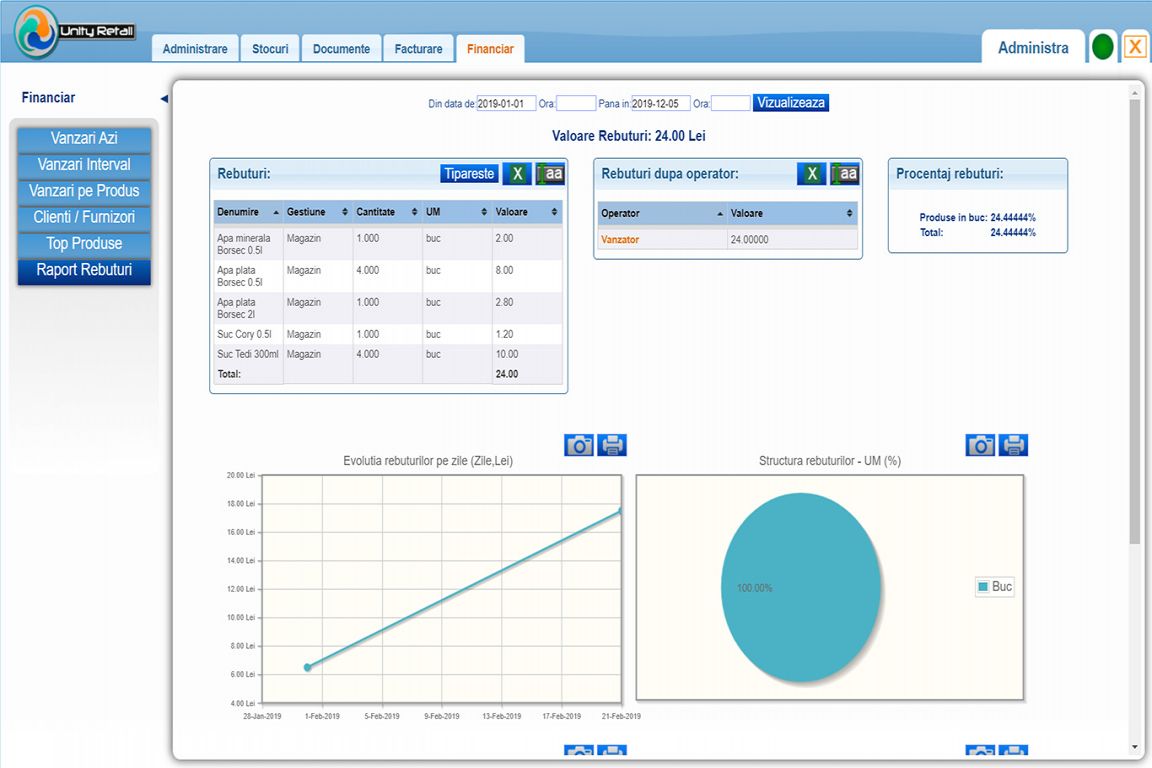The height and width of the screenshot is (768, 1152).
Task: View Top Produse report
Action: [84, 244]
